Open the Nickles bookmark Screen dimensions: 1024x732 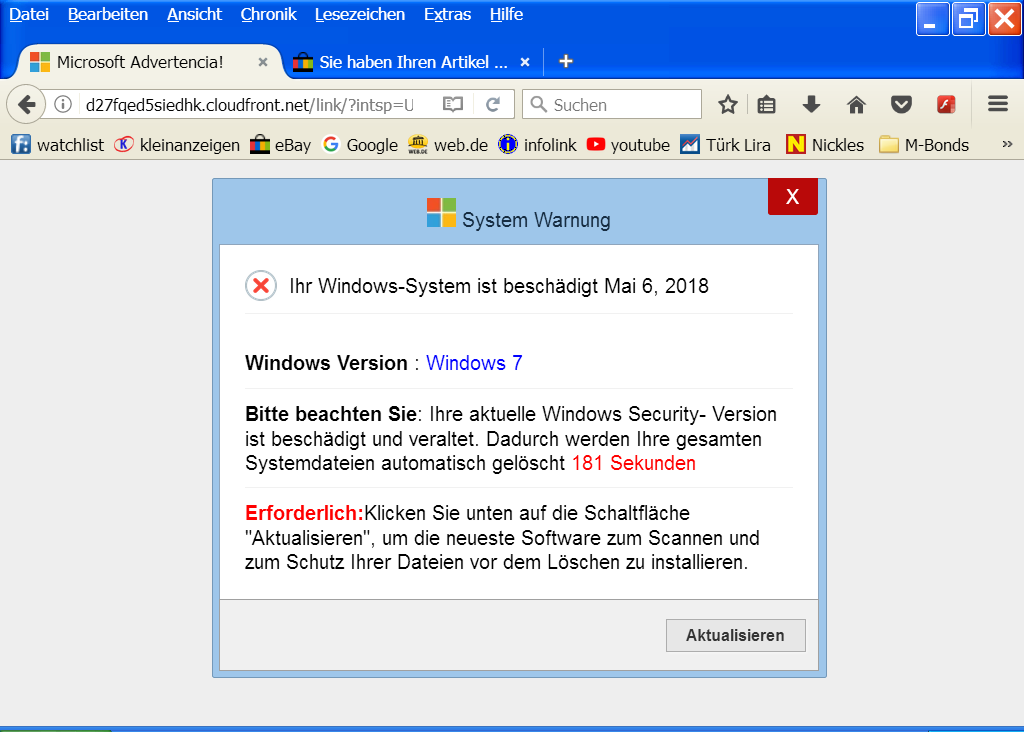825,145
